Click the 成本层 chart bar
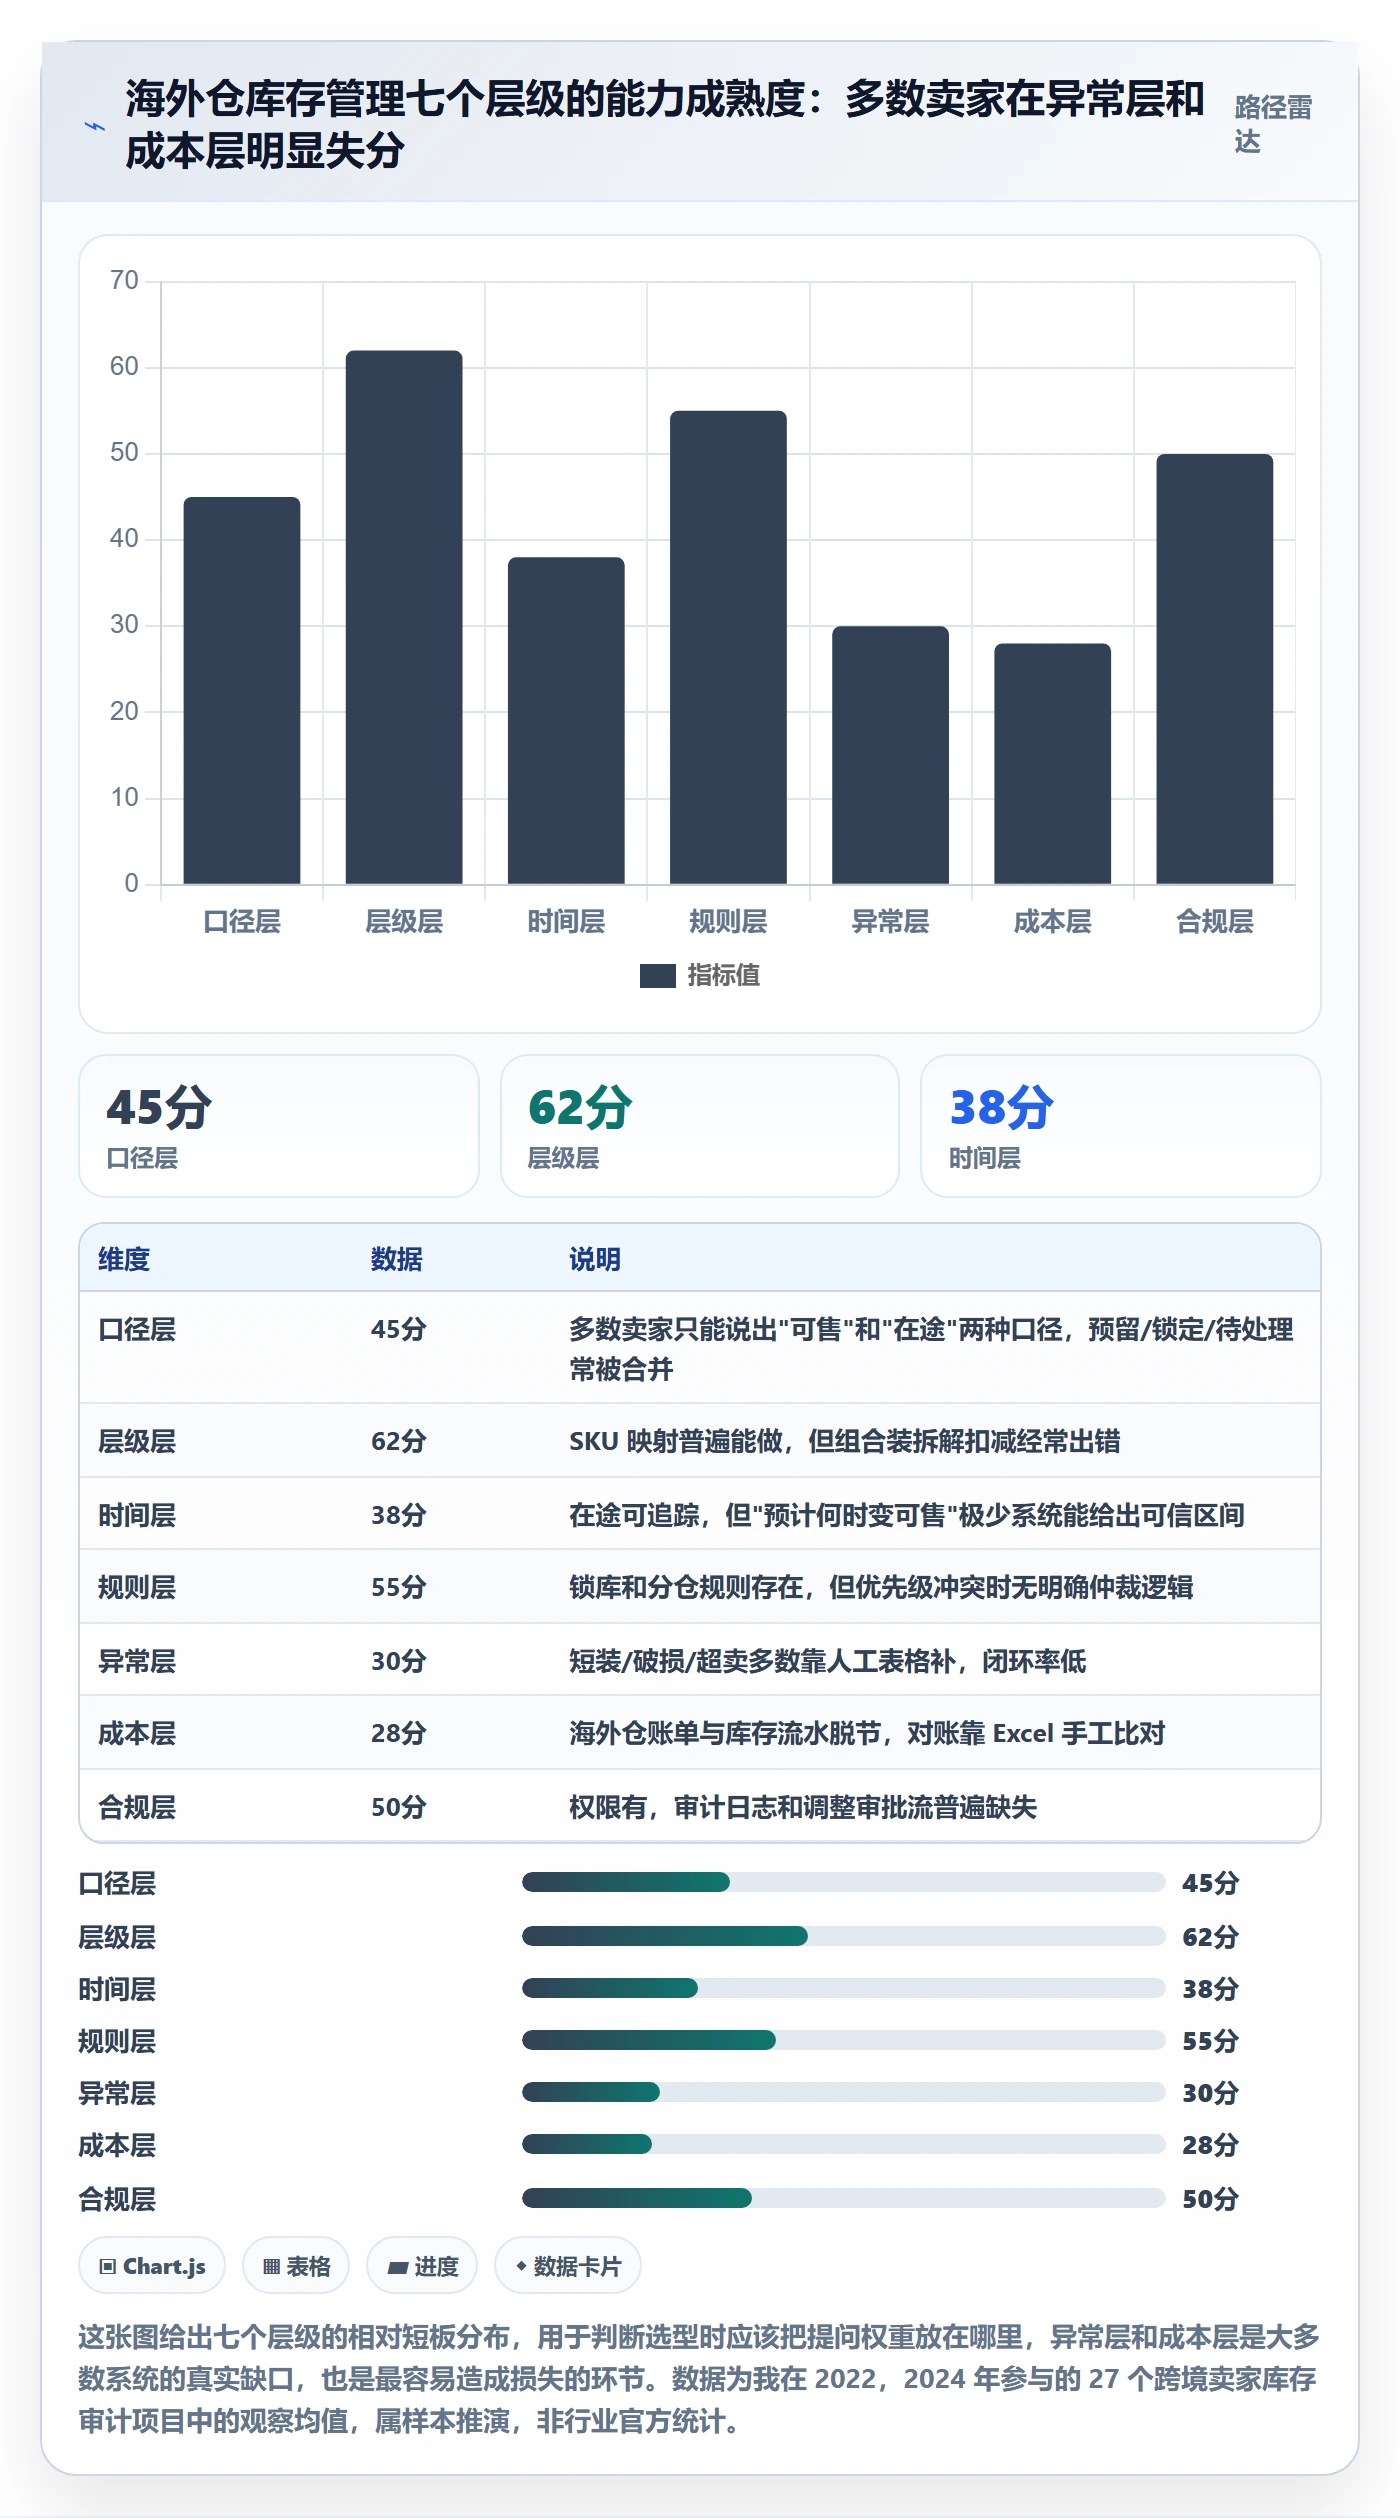 (x=1052, y=763)
